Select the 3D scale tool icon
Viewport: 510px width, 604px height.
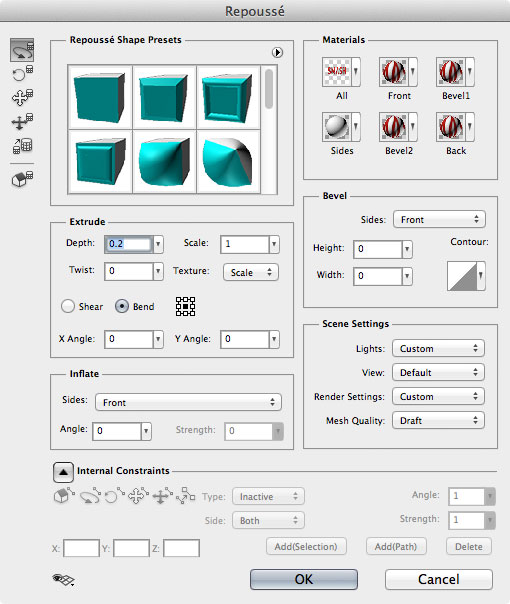[22, 146]
